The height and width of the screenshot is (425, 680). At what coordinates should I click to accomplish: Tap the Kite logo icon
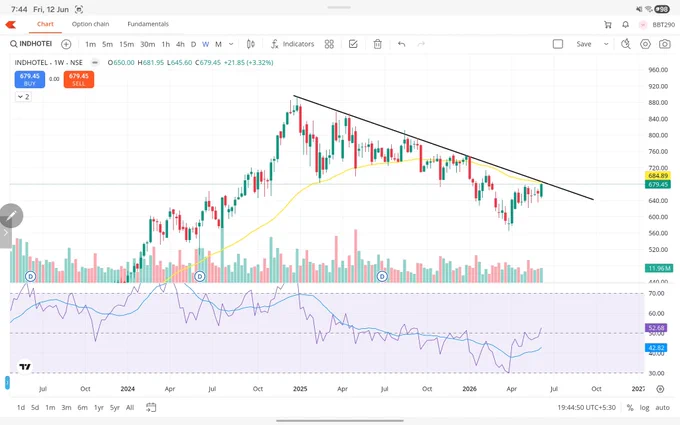point(10,24)
